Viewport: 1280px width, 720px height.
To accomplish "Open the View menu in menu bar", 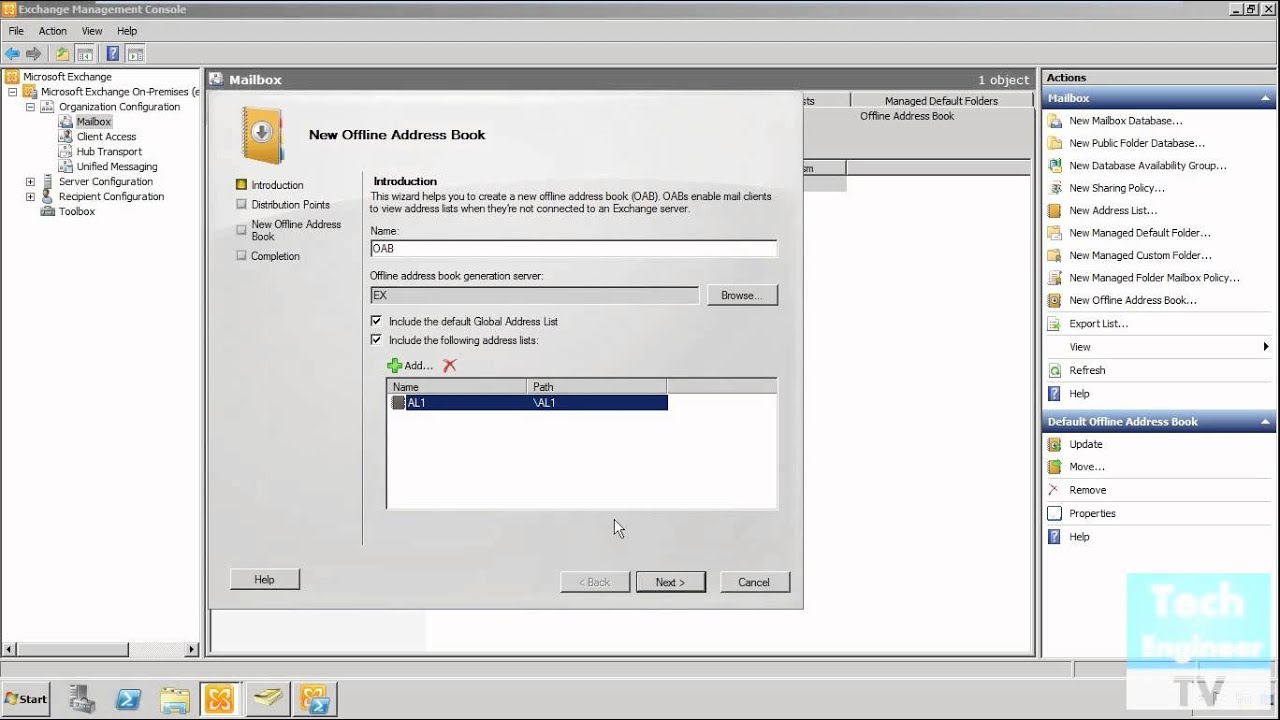I will [92, 31].
